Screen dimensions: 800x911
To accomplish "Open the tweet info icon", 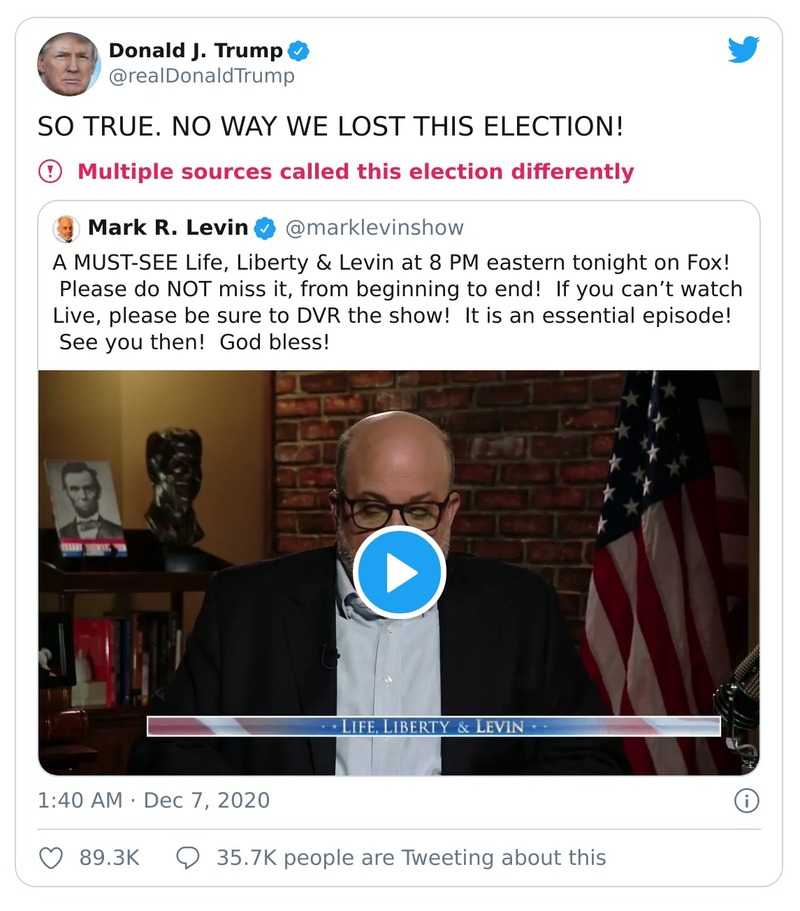I will coord(746,801).
